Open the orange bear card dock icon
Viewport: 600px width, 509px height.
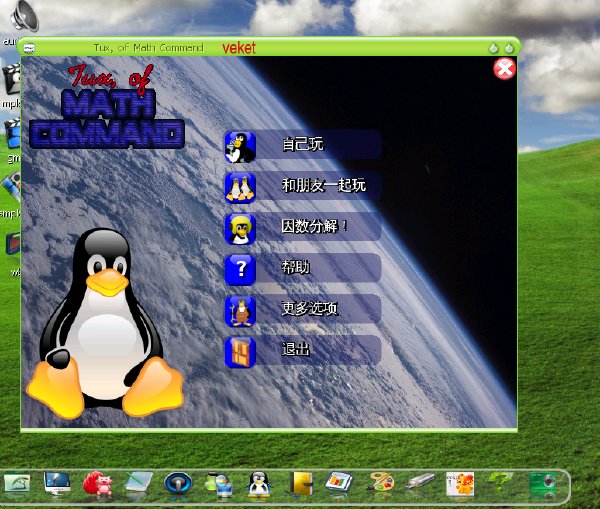click(460, 484)
